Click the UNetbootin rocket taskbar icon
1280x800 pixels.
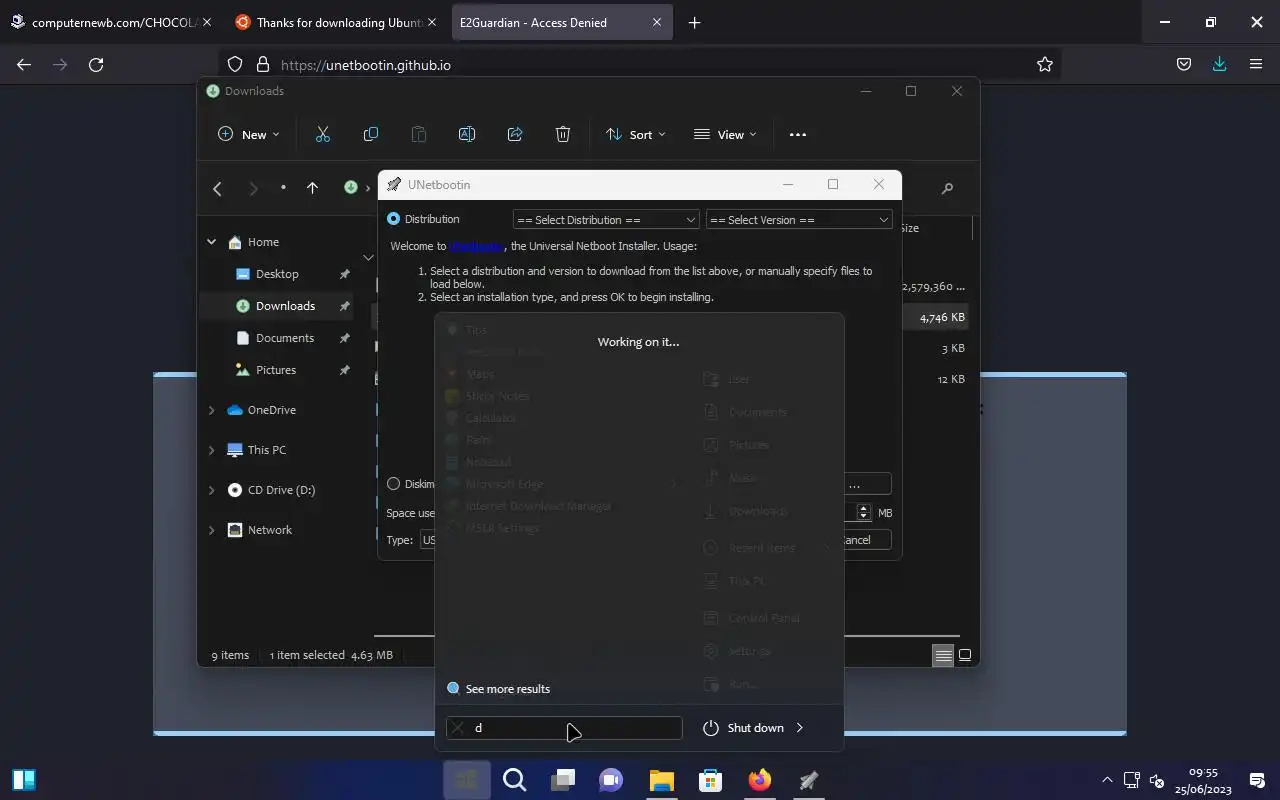[x=808, y=780]
